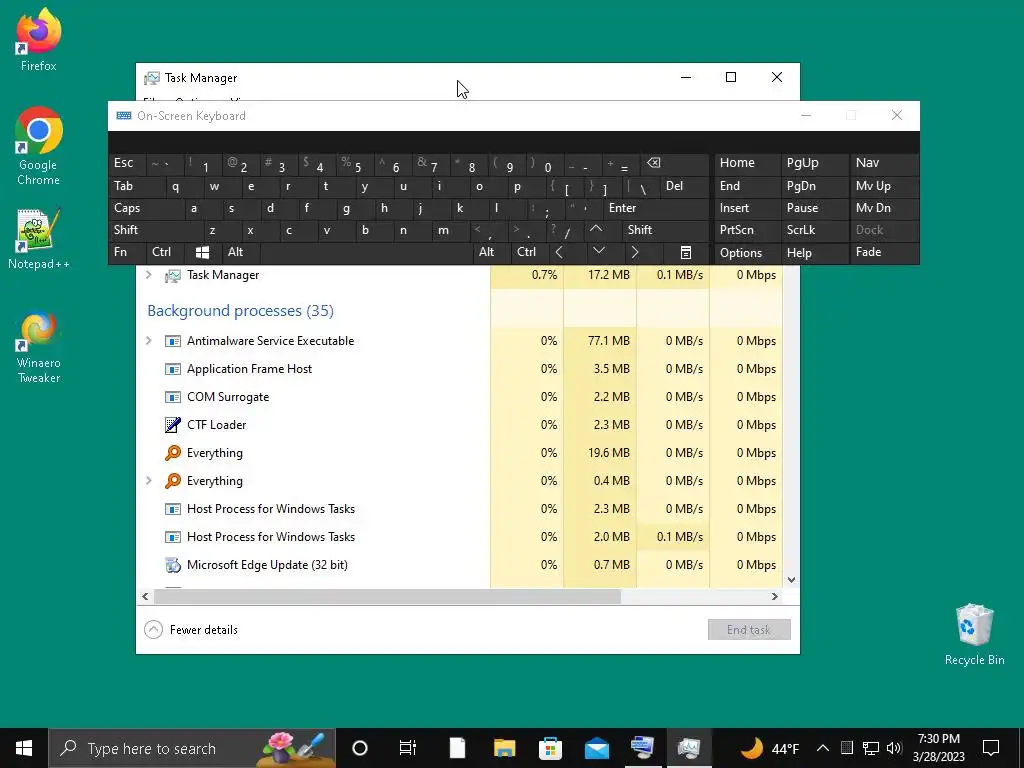Toggle the left Ctrl key on keyboard
The width and height of the screenshot is (1024, 768).
pos(165,252)
